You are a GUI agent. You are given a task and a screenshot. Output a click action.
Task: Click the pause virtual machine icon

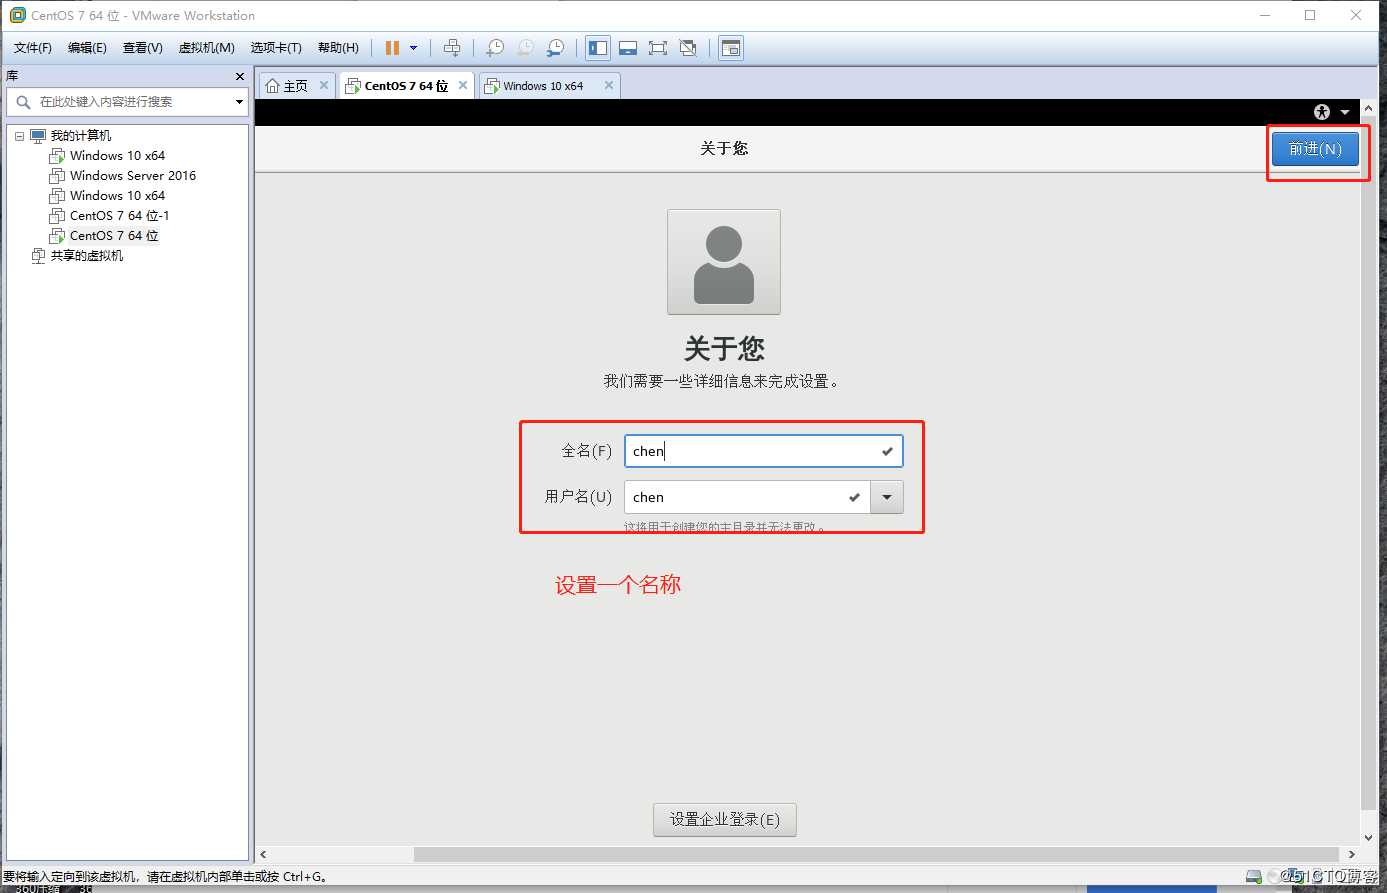392,48
